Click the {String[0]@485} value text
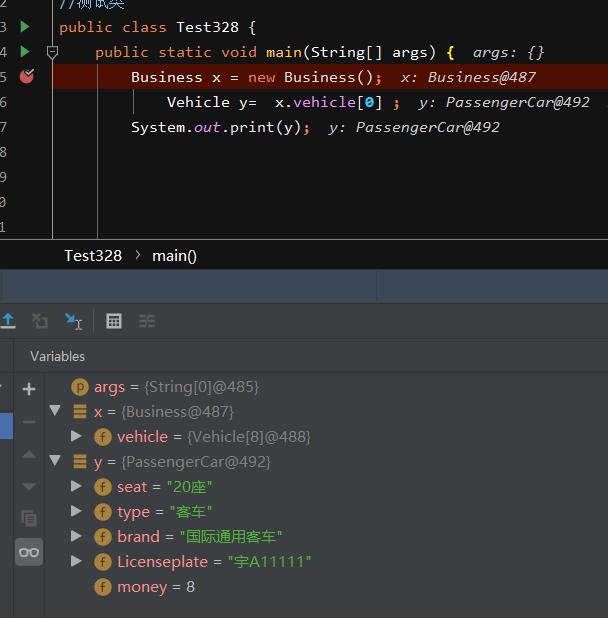The height and width of the screenshot is (618, 608). pyautogui.click(x=201, y=387)
